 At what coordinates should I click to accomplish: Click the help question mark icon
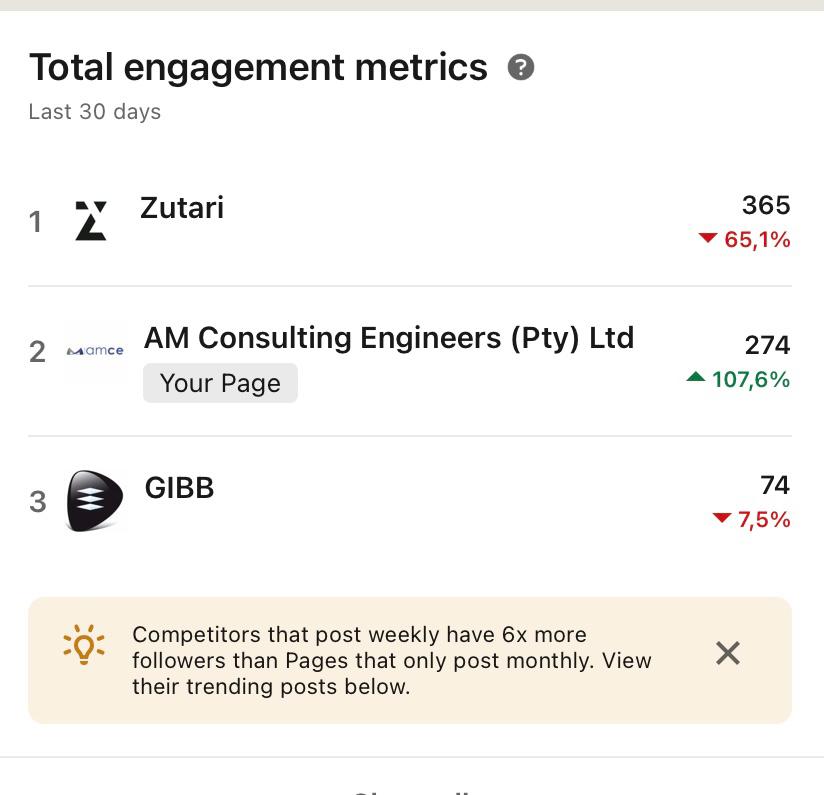click(521, 68)
